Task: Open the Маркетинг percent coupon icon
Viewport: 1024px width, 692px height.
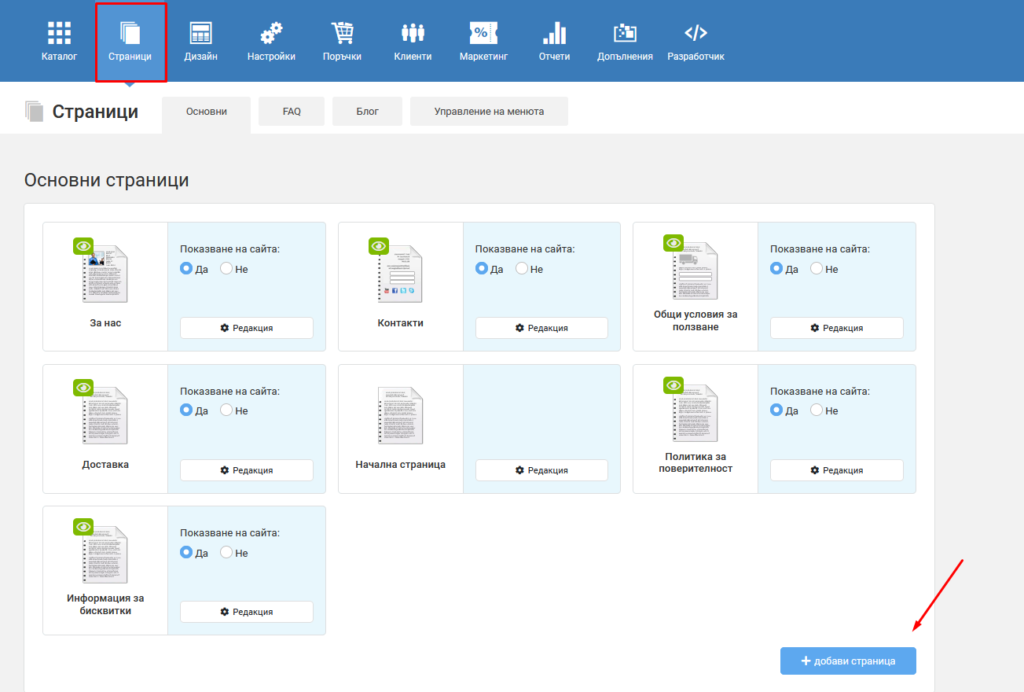Action: pos(483,33)
